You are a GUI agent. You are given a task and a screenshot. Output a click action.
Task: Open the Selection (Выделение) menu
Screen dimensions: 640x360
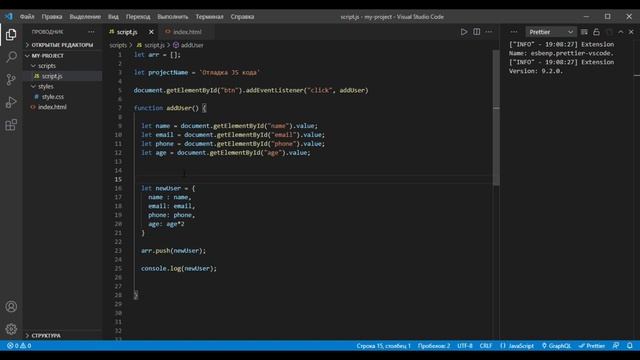pyautogui.click(x=85, y=17)
